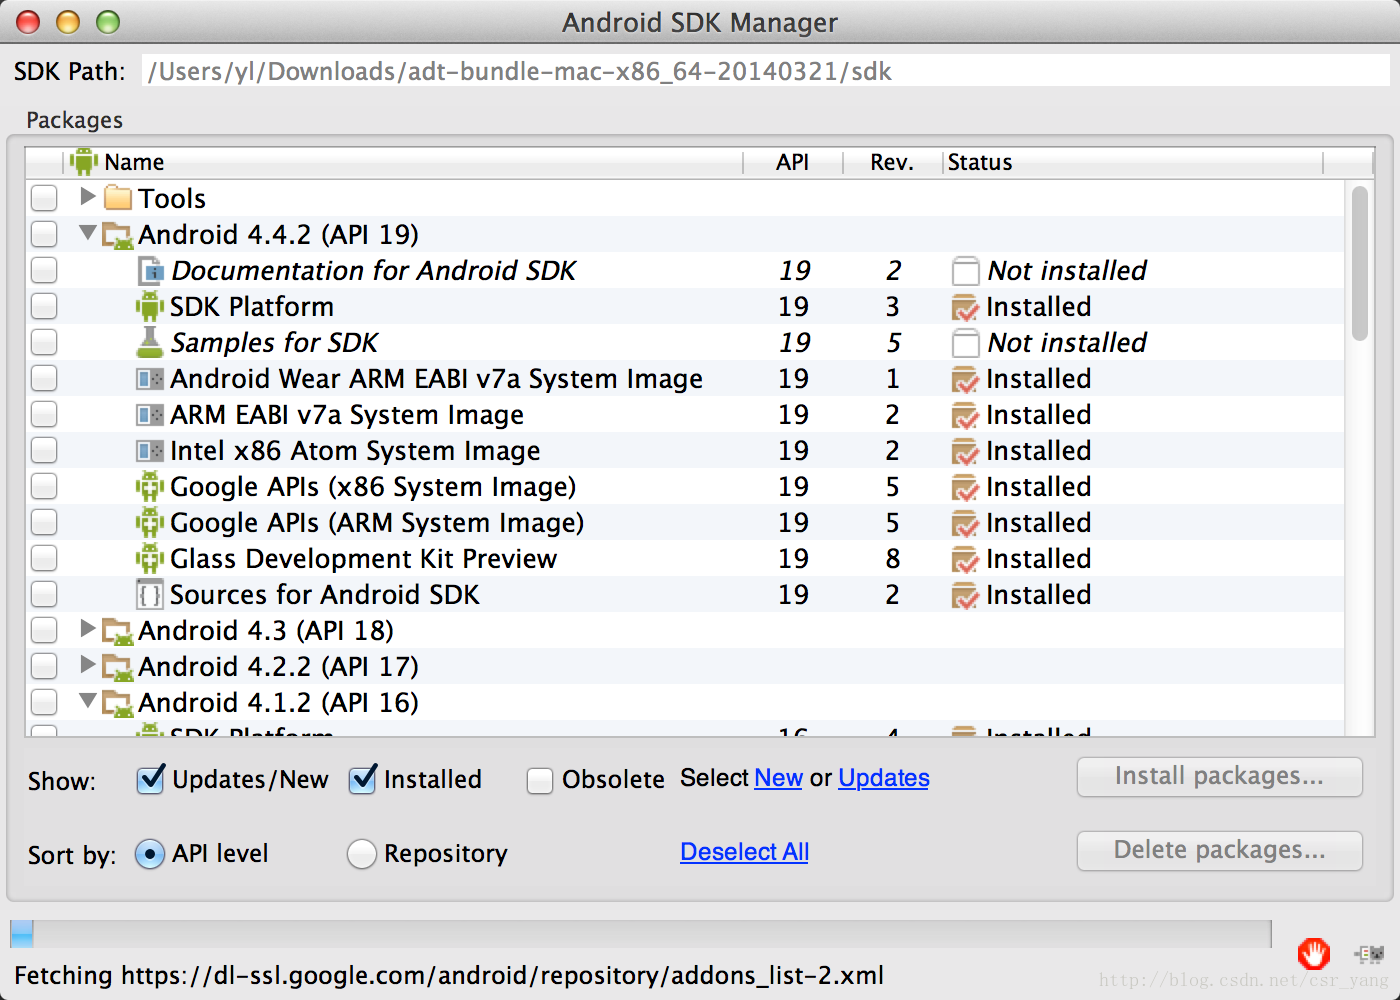Click the Install packages... button

(1219, 777)
